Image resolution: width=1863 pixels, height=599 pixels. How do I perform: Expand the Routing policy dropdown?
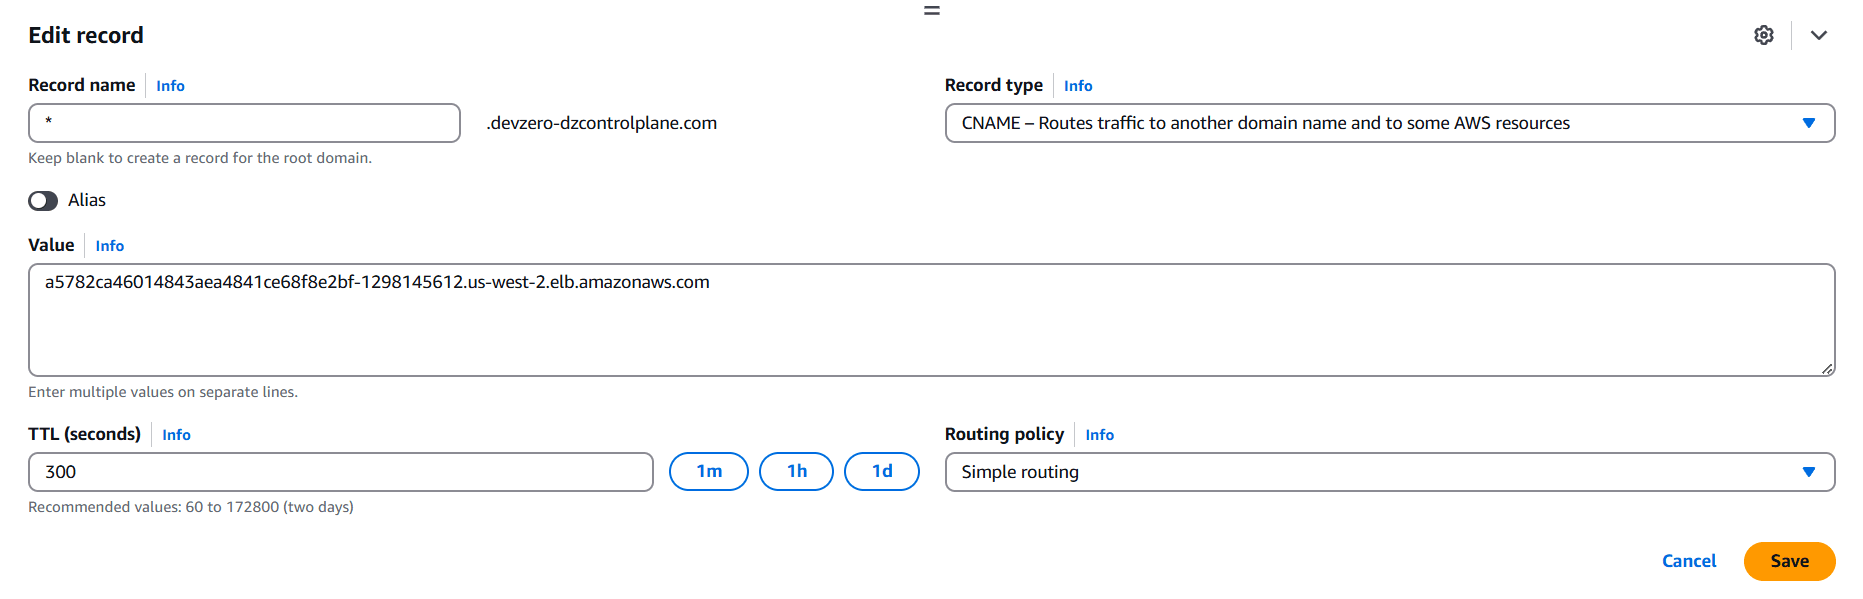[1389, 472]
